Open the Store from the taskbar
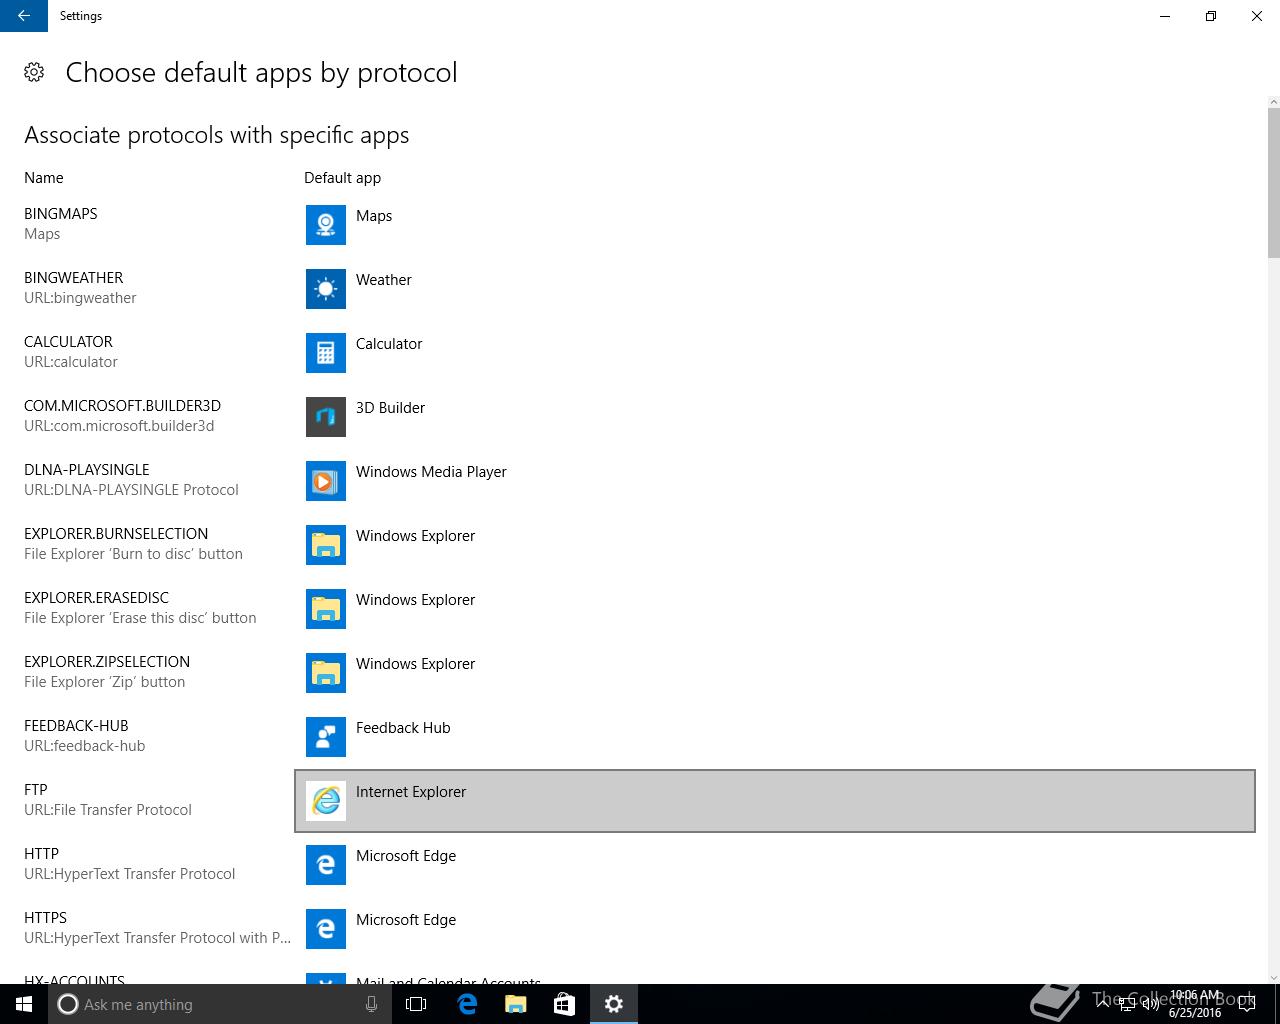Image resolution: width=1280 pixels, height=1024 pixels. pyautogui.click(x=564, y=1004)
